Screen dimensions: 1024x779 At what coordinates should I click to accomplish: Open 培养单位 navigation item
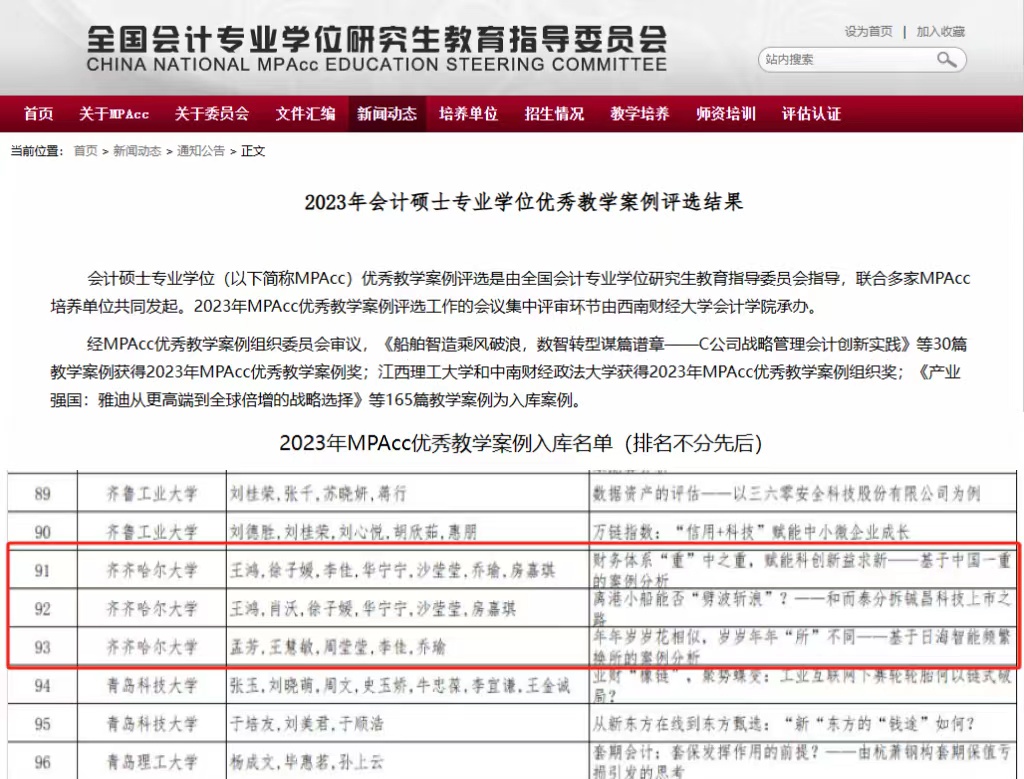[468, 114]
